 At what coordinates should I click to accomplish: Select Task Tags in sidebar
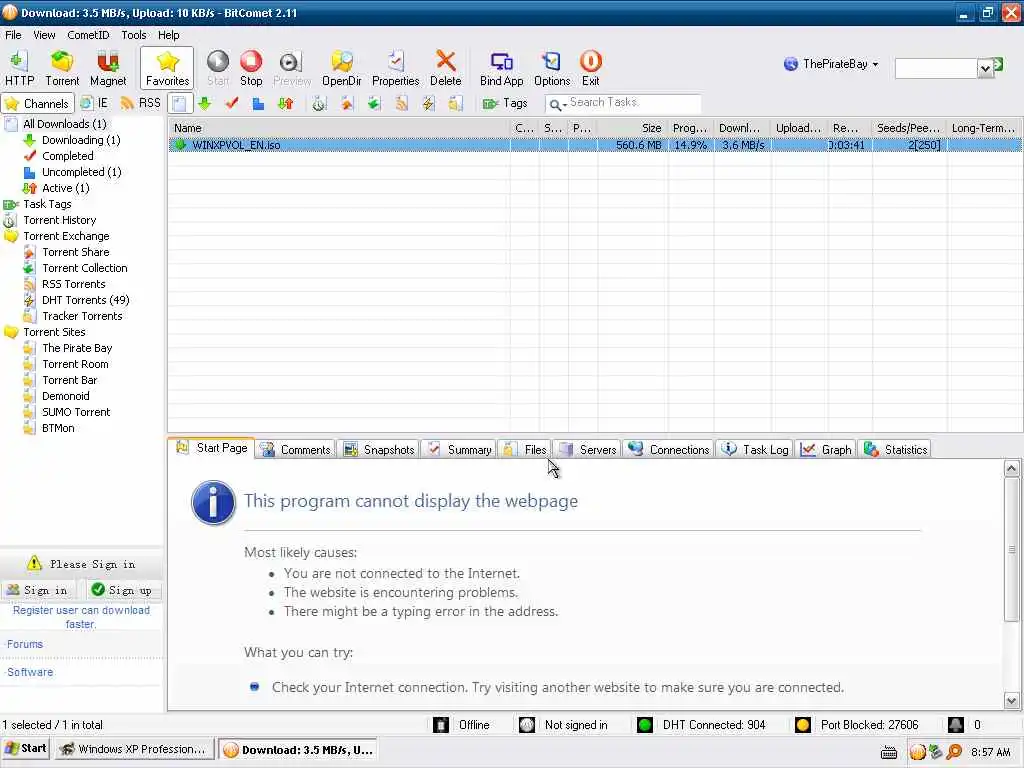coord(47,204)
